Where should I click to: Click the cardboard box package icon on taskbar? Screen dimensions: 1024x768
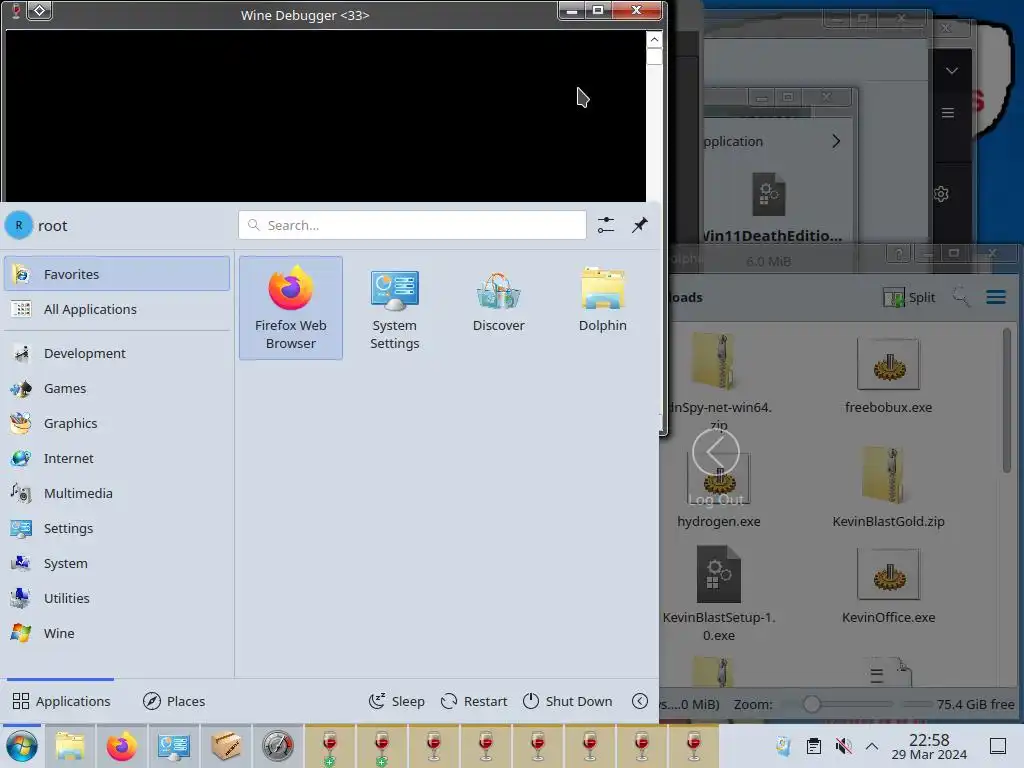(226, 746)
